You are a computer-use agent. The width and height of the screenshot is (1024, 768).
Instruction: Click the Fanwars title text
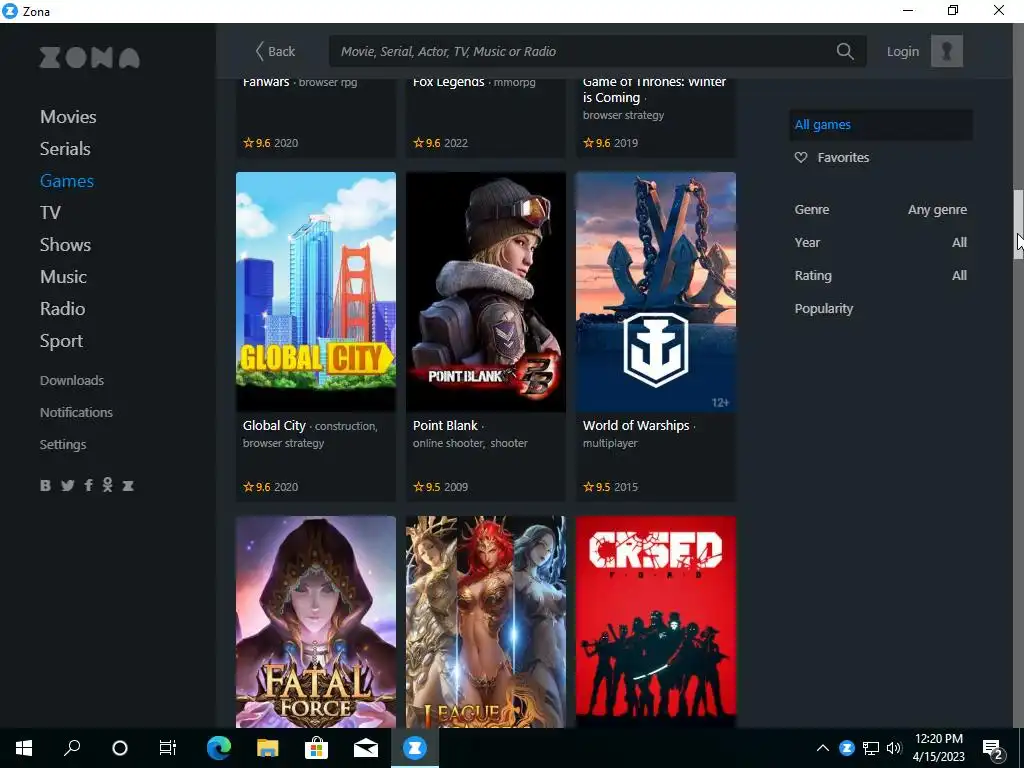[266, 82]
